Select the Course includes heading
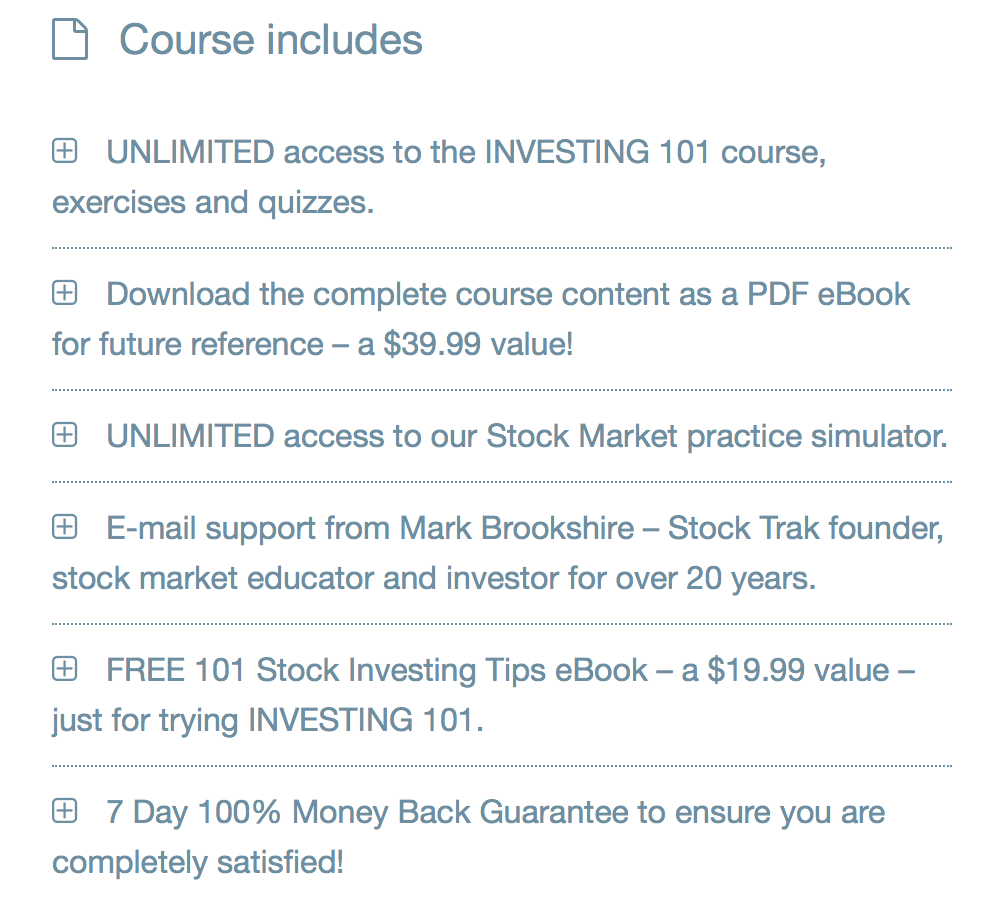Viewport: 1008px width, 910px height. pos(271,40)
